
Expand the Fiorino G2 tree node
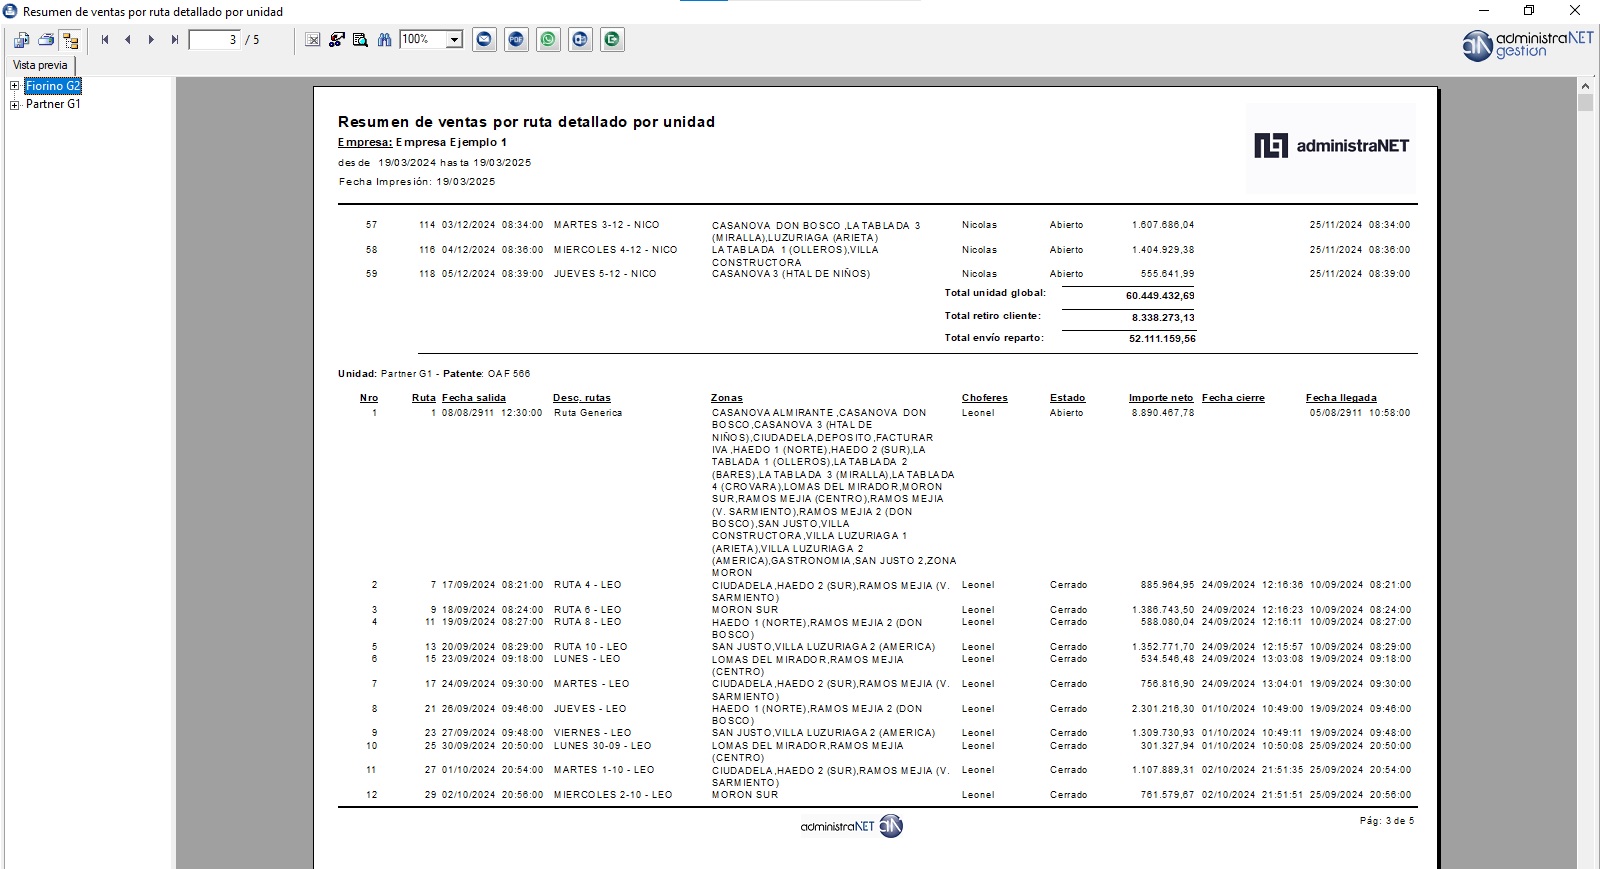click(15, 86)
